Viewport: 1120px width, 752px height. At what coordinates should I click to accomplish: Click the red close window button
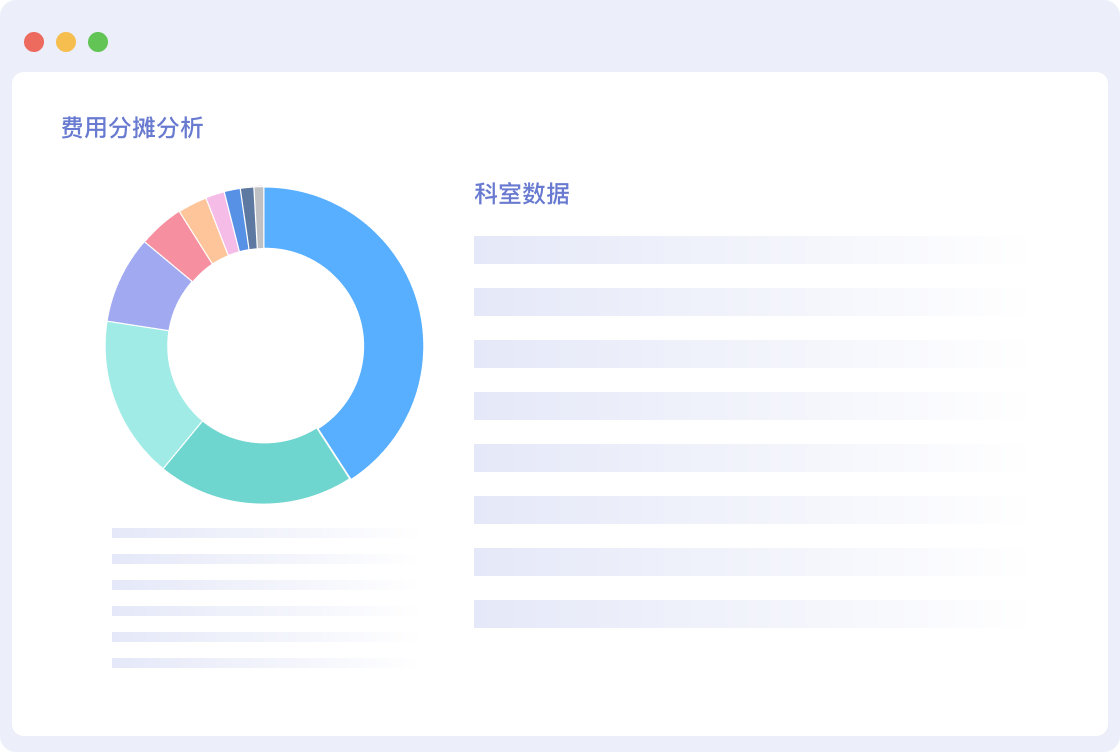pos(34,42)
